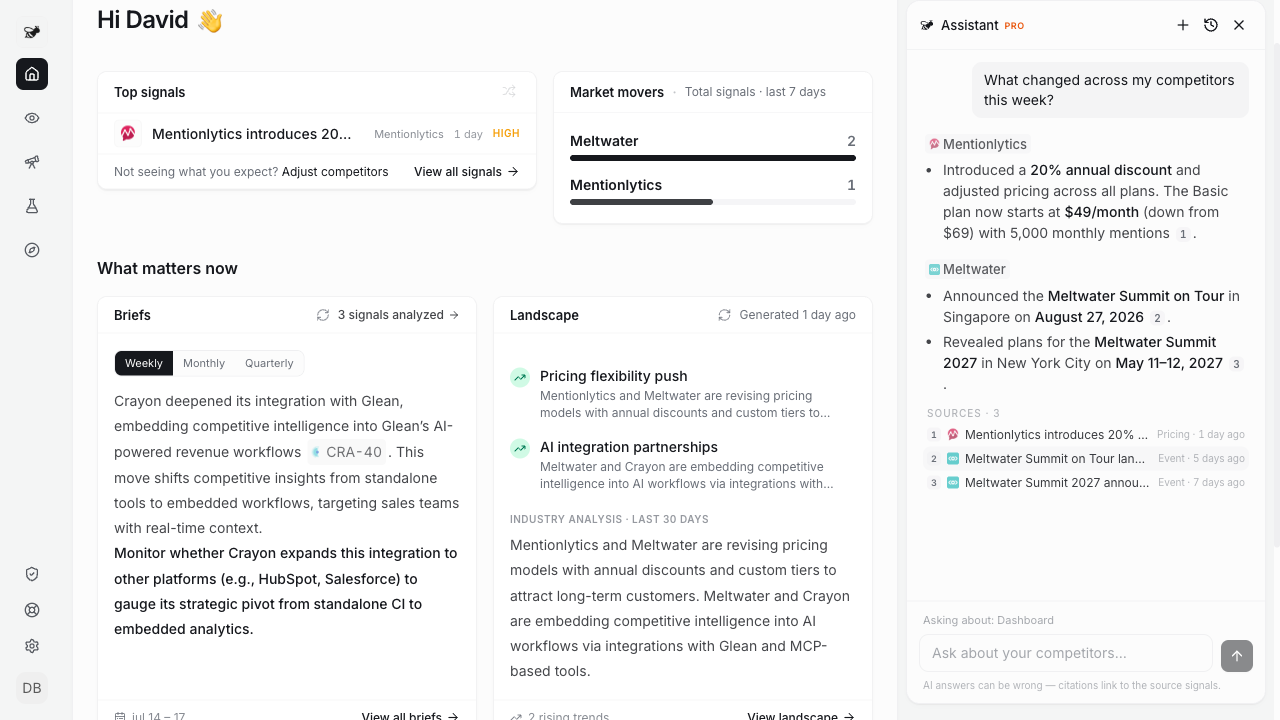The width and height of the screenshot is (1280, 720).
Task: Open the megaphone sidebar icon
Action: [32, 162]
